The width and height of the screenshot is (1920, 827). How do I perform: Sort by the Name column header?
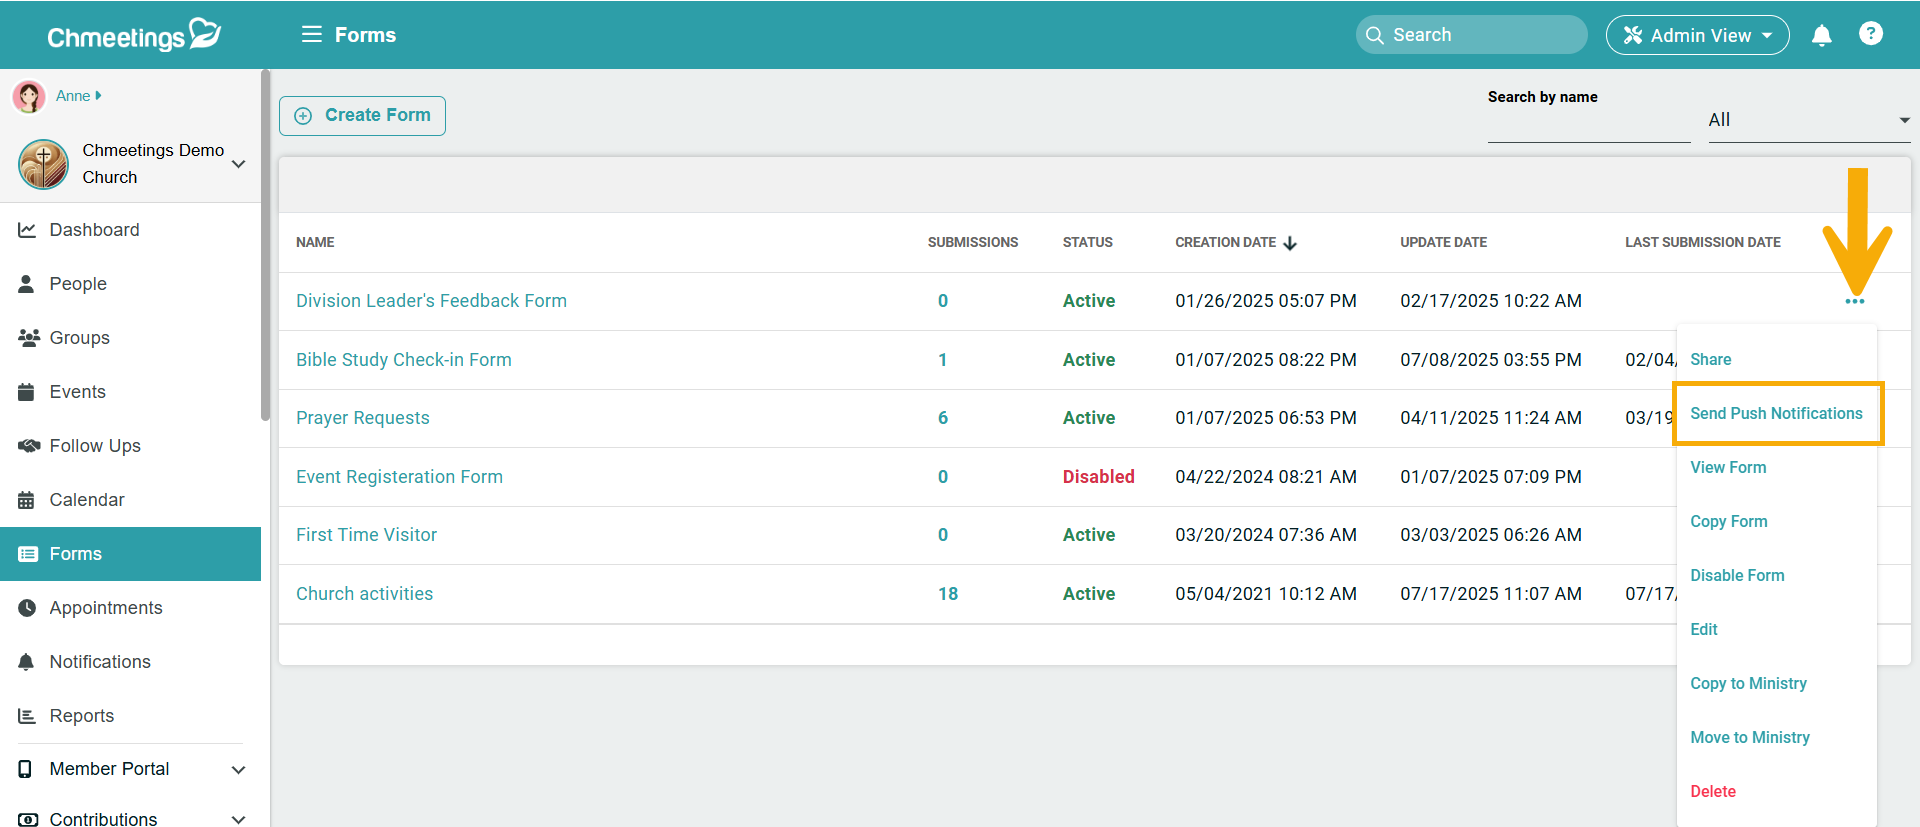click(x=315, y=243)
